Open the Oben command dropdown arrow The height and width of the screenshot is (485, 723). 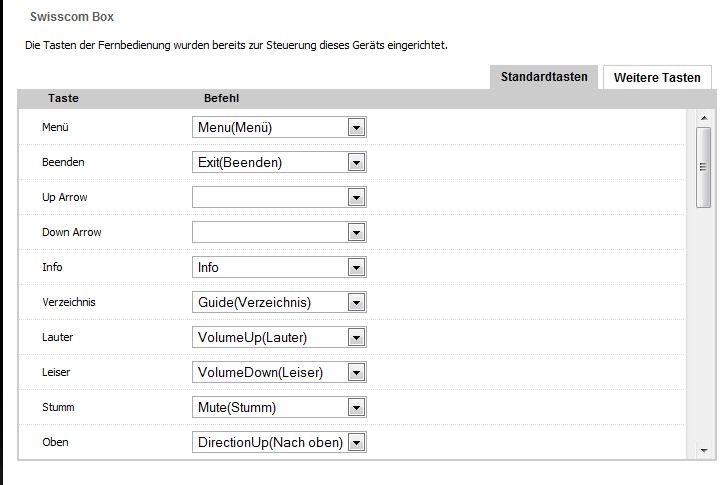355,442
